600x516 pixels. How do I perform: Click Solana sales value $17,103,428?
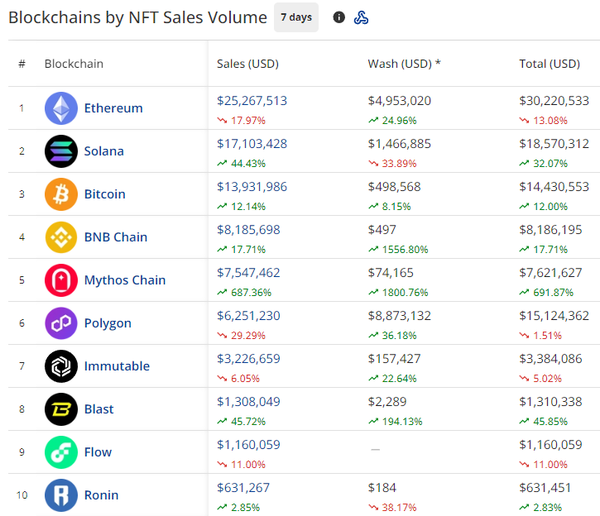(252, 144)
